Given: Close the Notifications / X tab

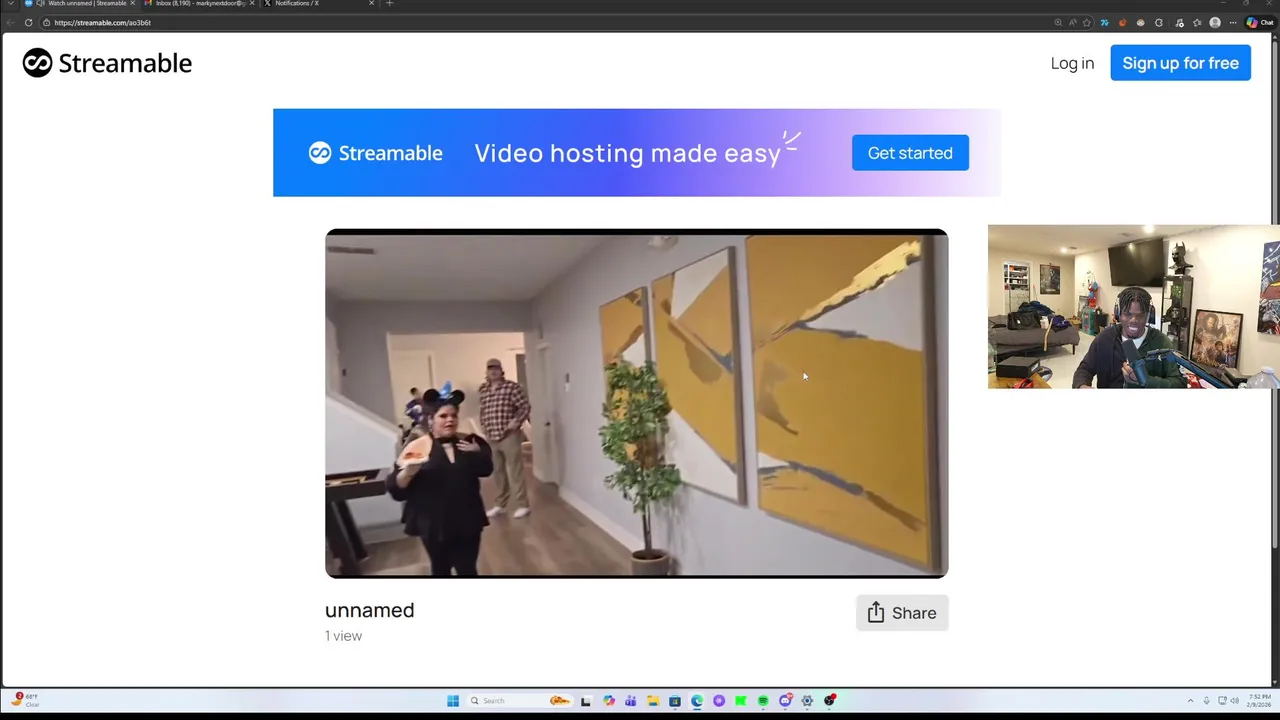Looking at the screenshot, I should coord(371,3).
